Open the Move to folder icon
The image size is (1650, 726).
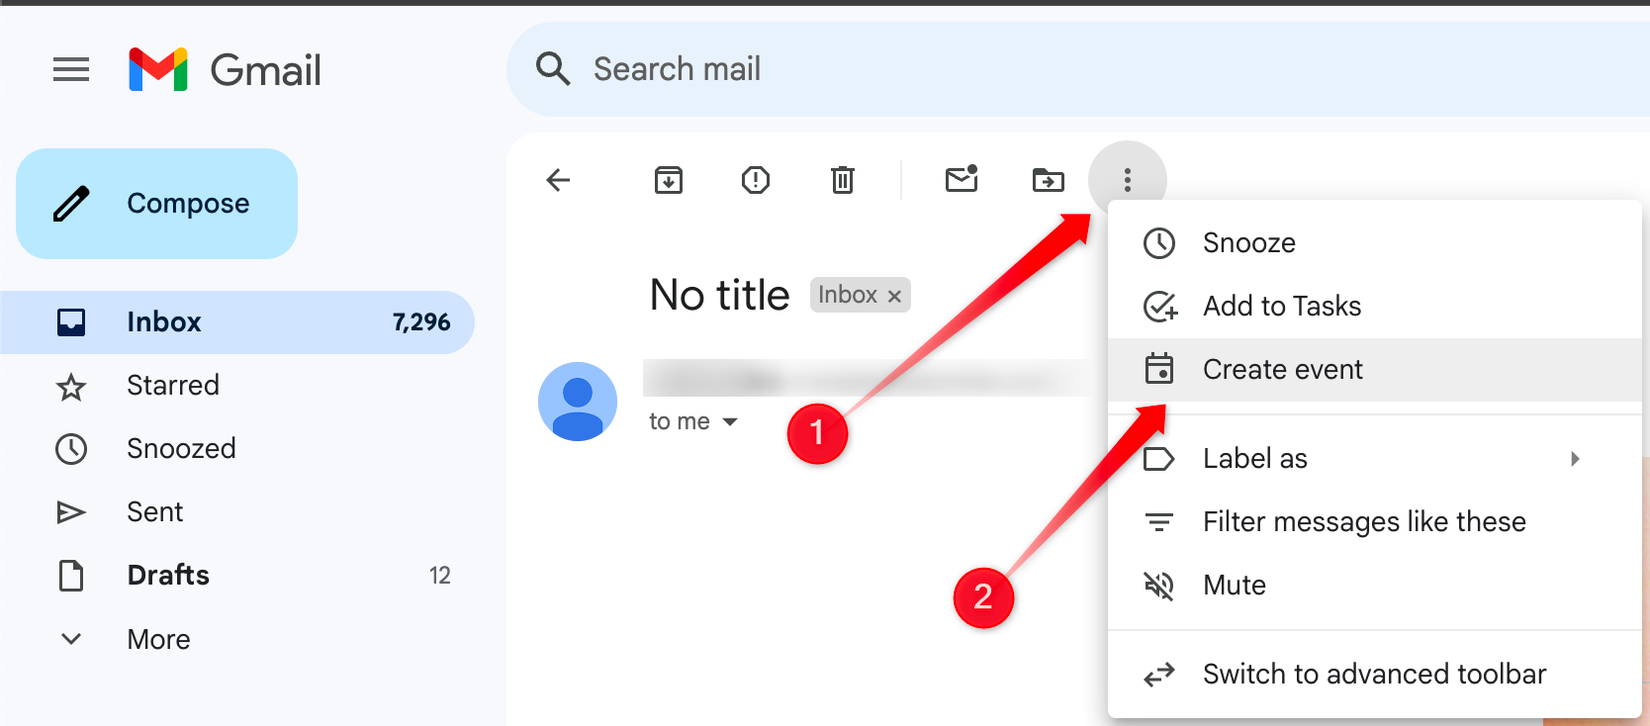pos(1048,180)
